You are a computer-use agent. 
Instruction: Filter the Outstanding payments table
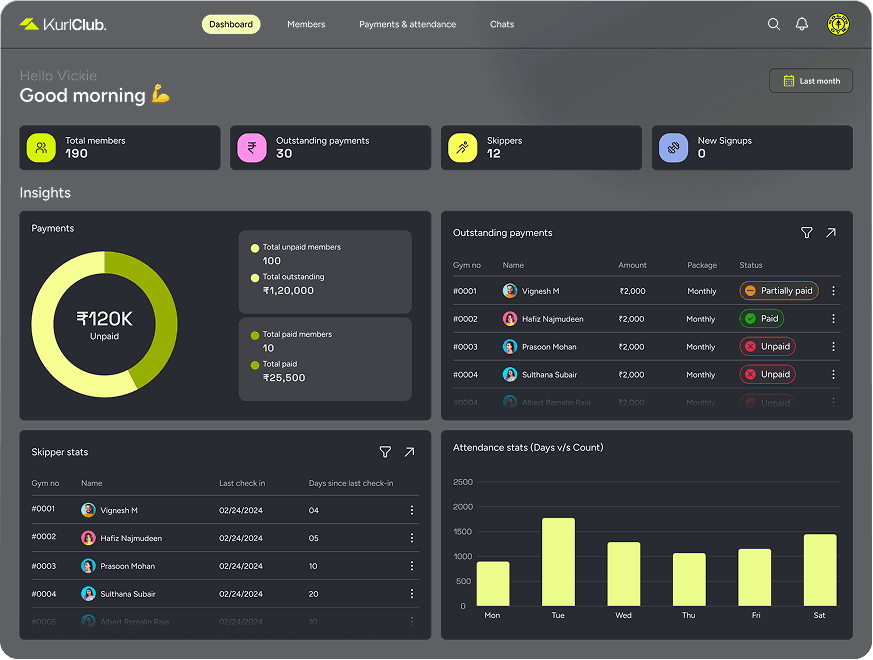pyautogui.click(x=807, y=233)
